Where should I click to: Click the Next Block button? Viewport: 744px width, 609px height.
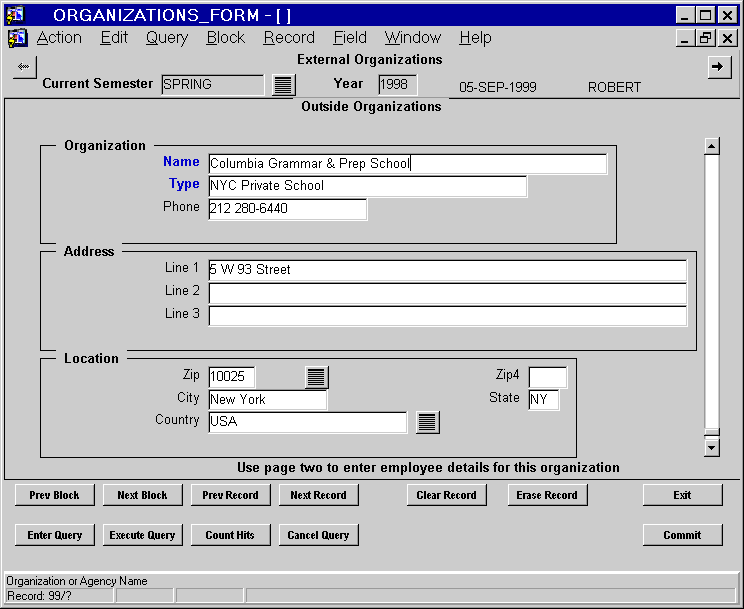(x=142, y=495)
